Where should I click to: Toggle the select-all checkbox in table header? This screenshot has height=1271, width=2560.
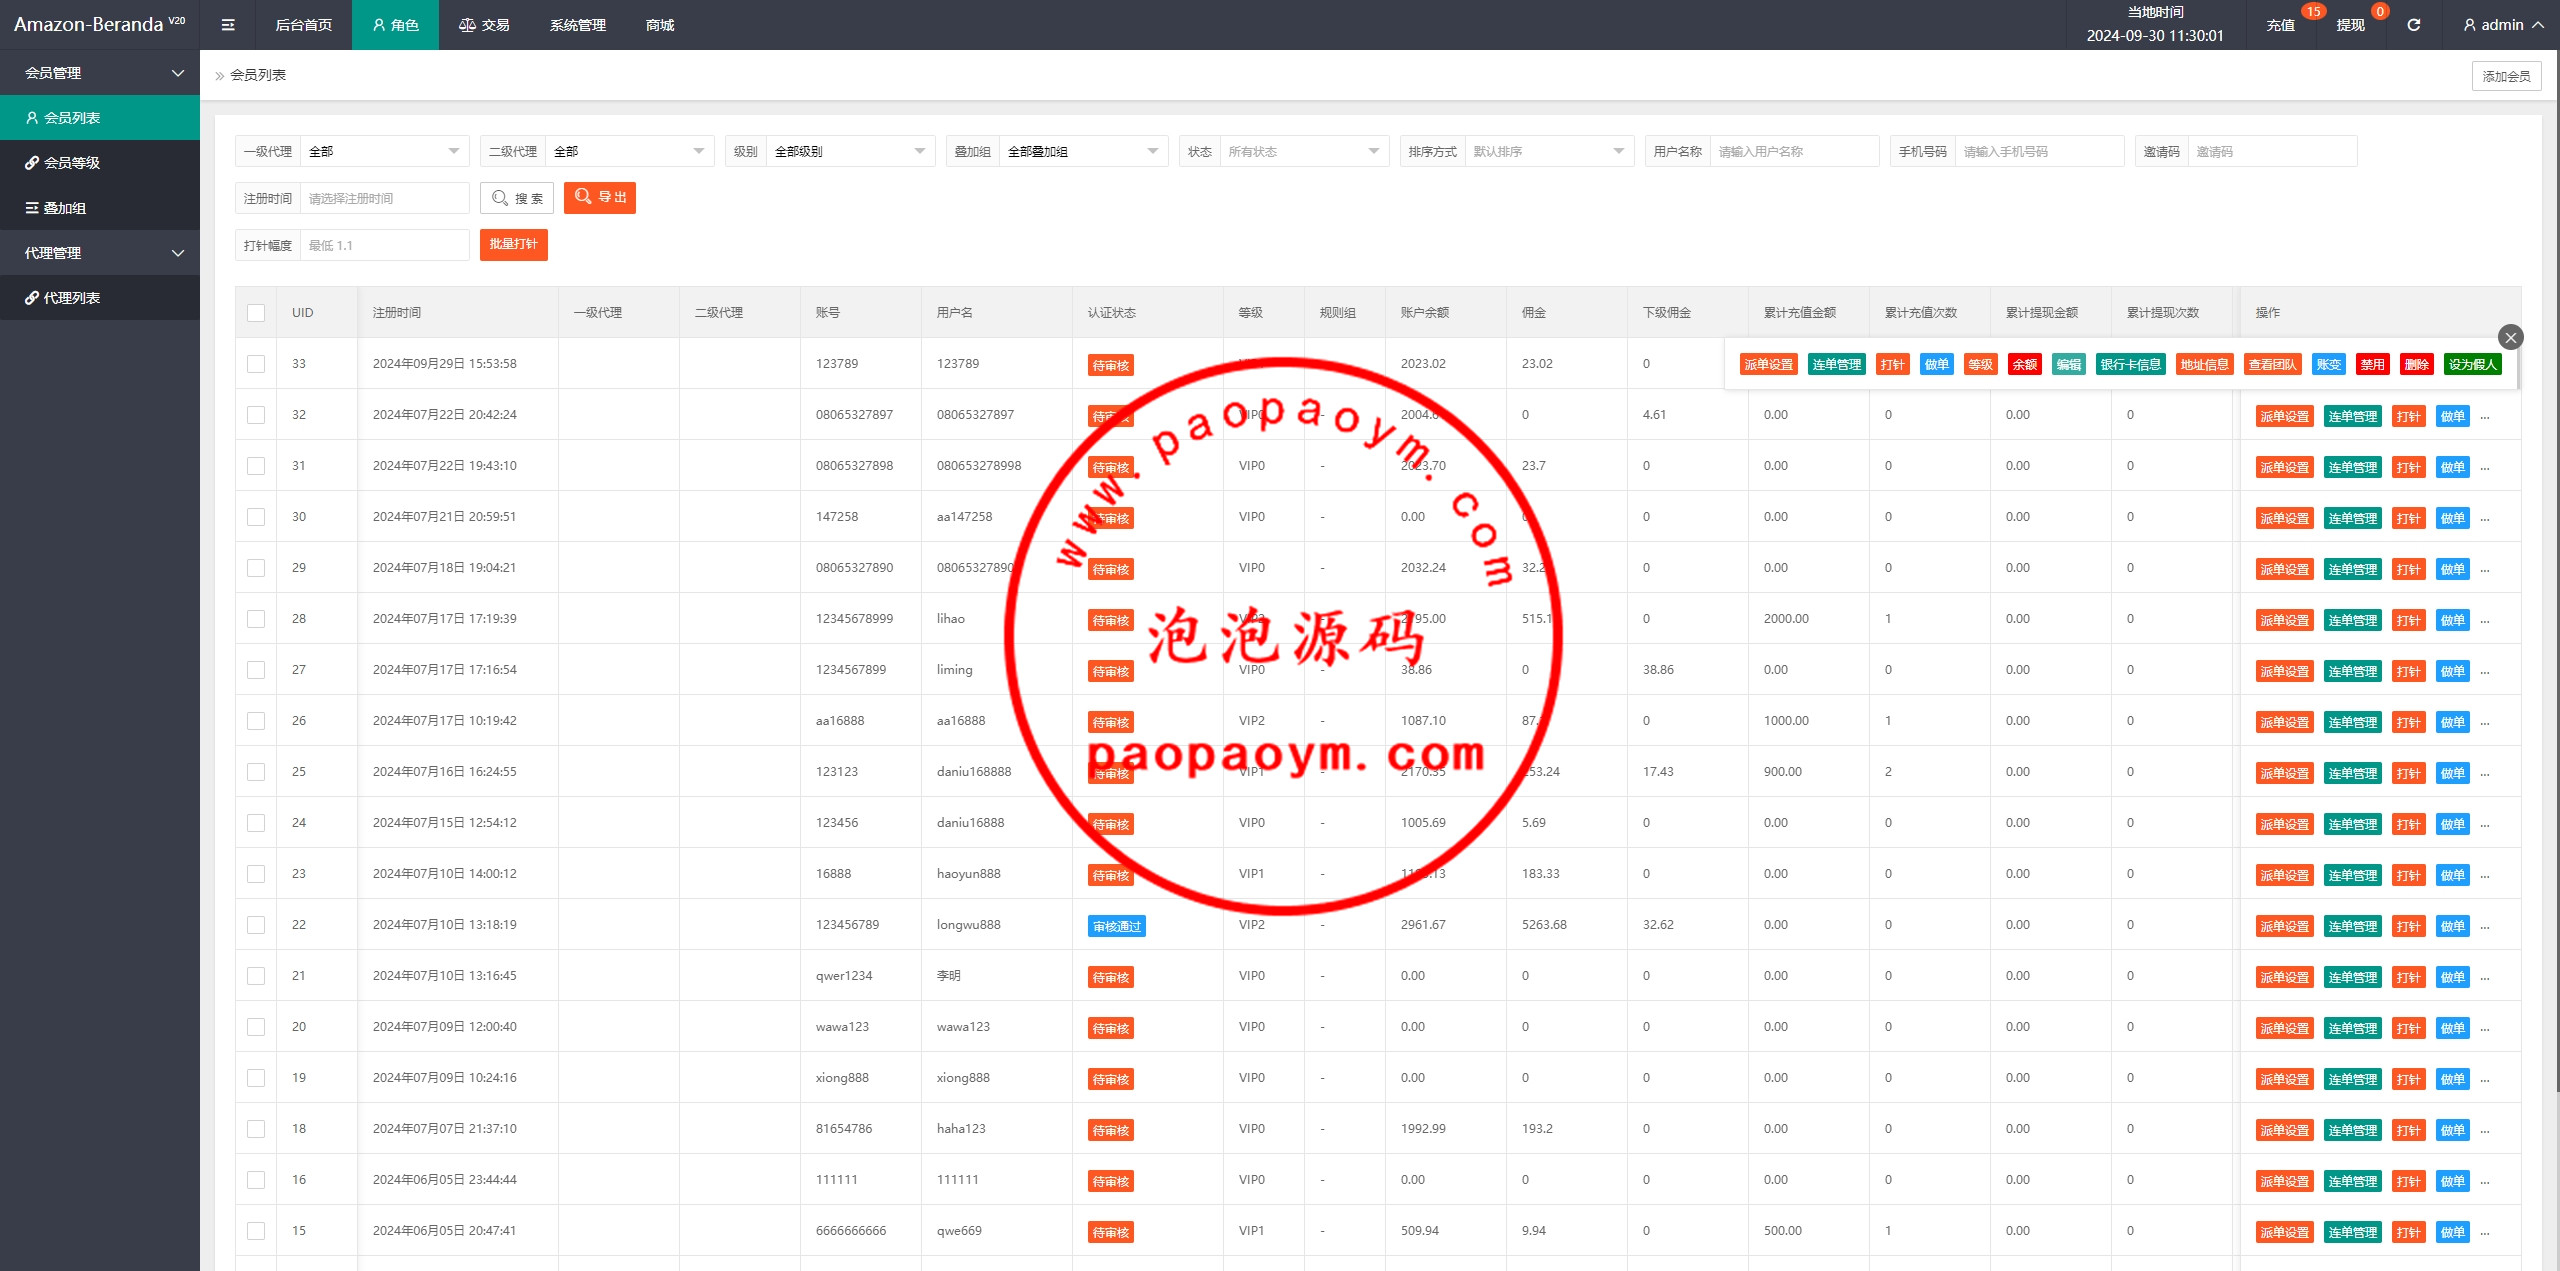(256, 313)
